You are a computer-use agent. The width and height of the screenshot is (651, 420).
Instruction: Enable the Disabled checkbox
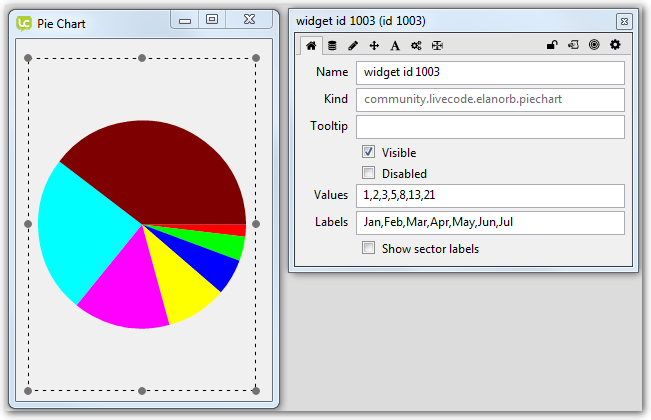[368, 173]
